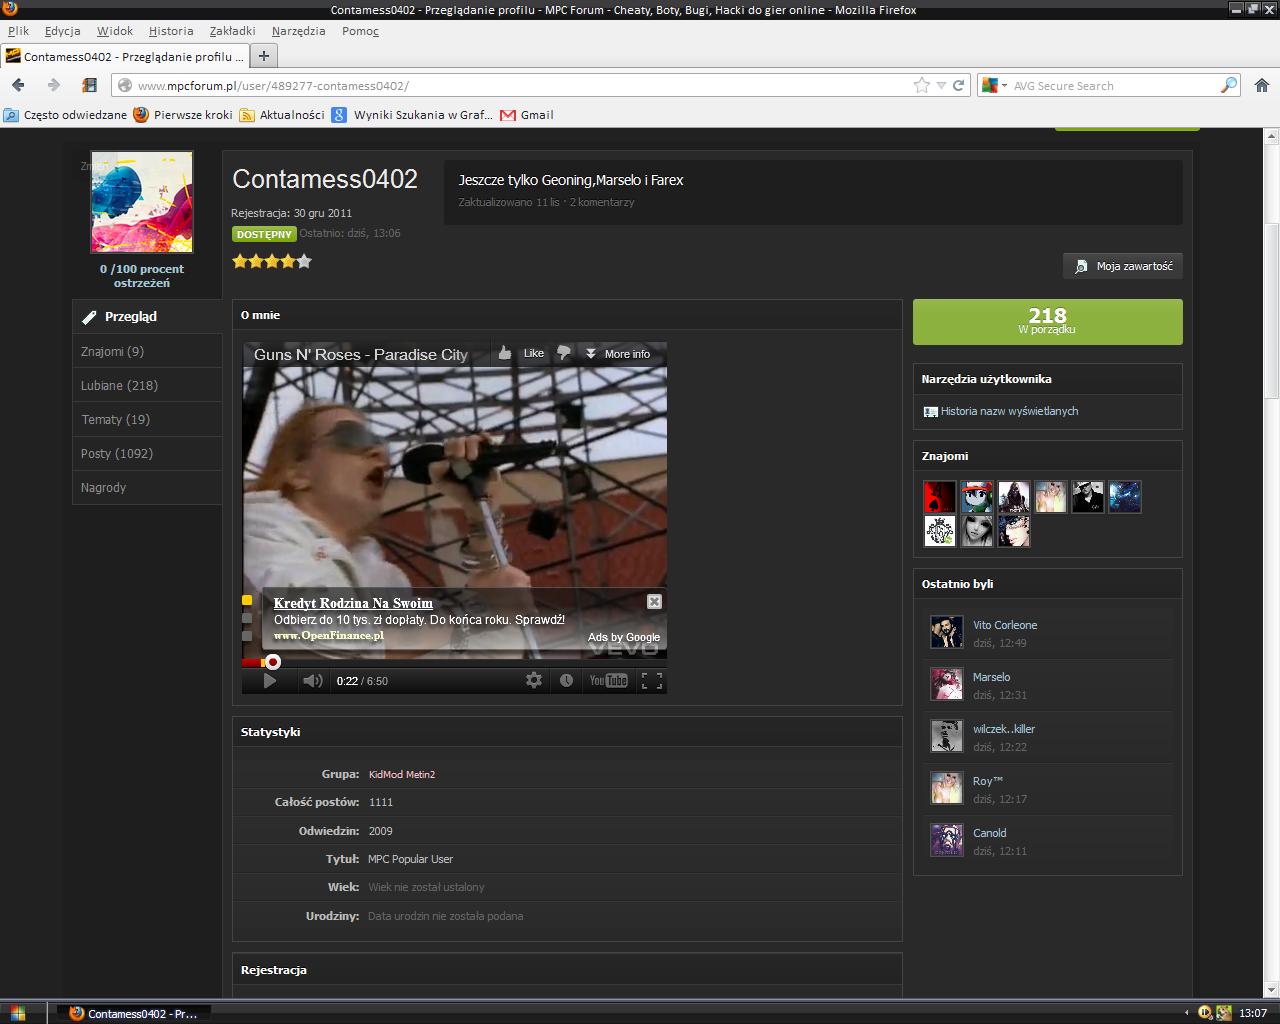Open the Plik menu
Viewport: 1280px width, 1024px height.
click(18, 31)
